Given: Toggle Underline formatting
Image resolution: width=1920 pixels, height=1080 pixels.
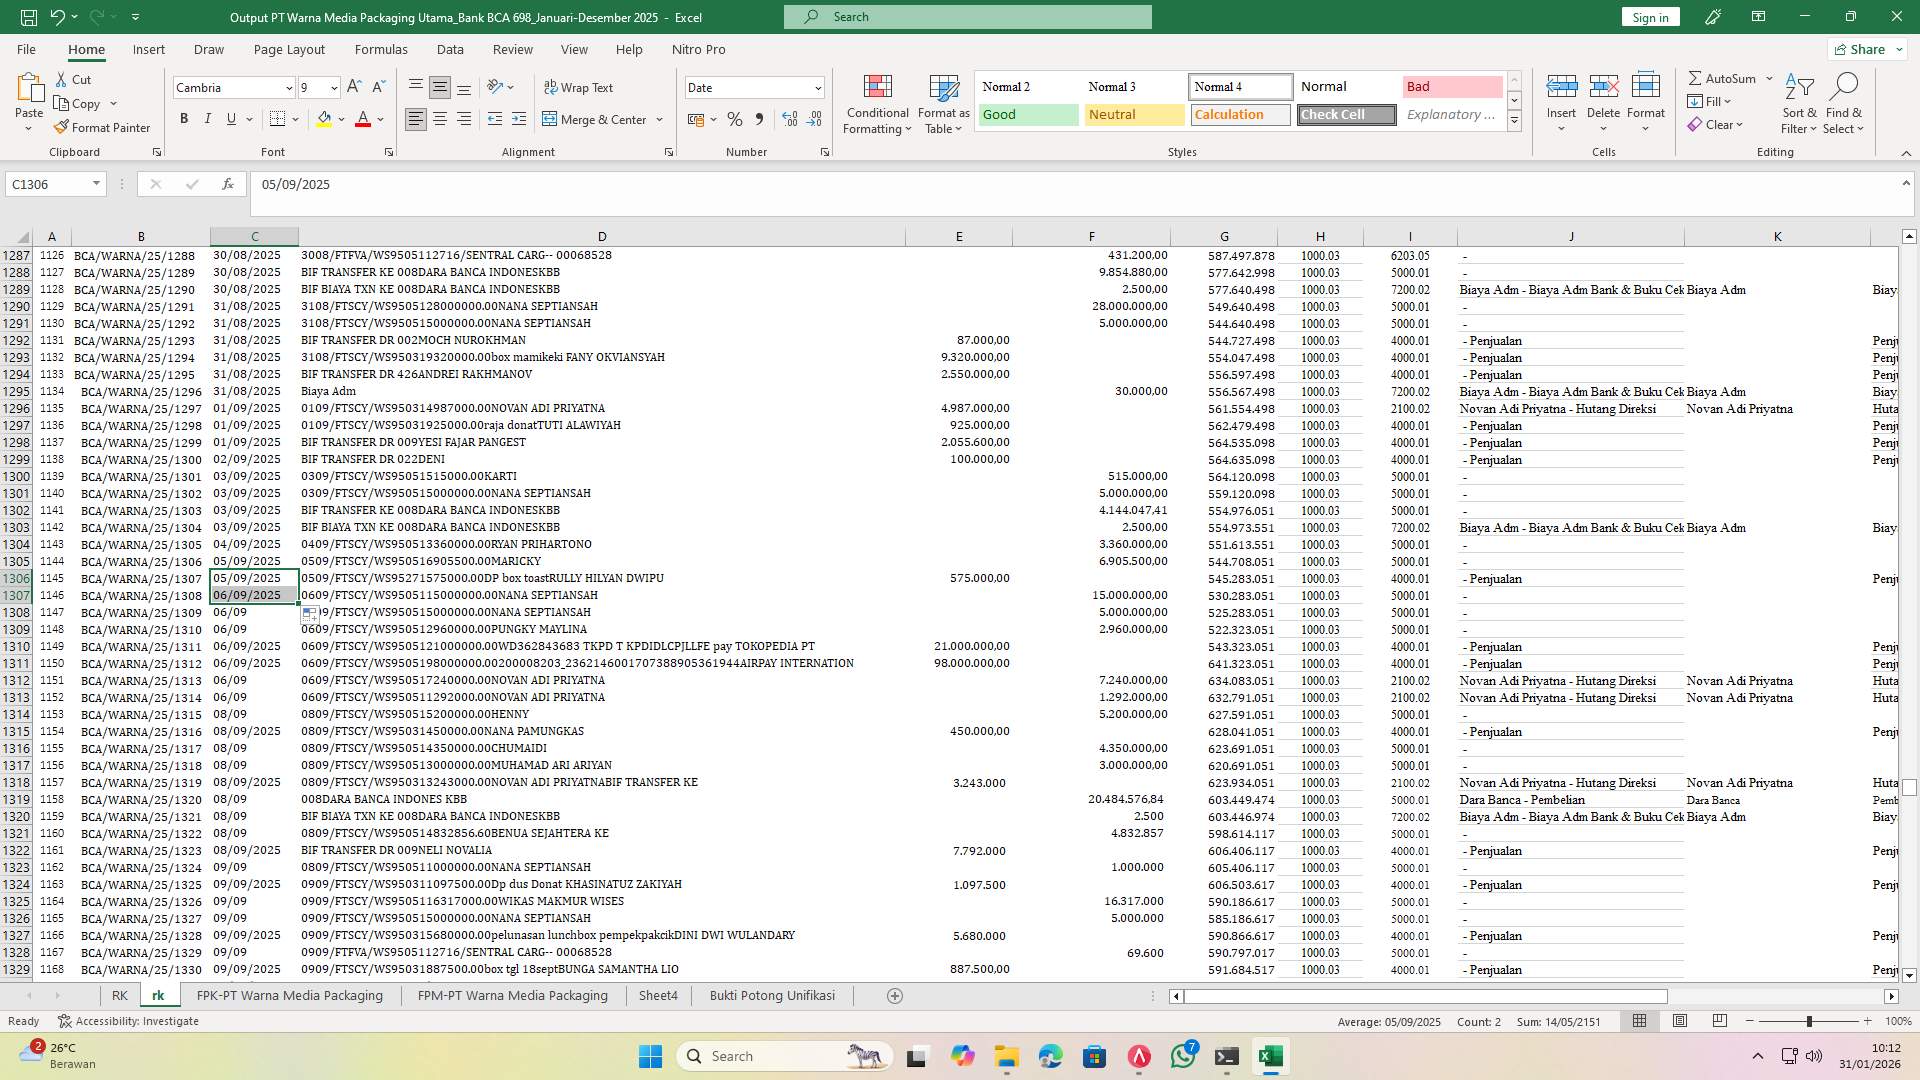Looking at the screenshot, I should pos(230,118).
